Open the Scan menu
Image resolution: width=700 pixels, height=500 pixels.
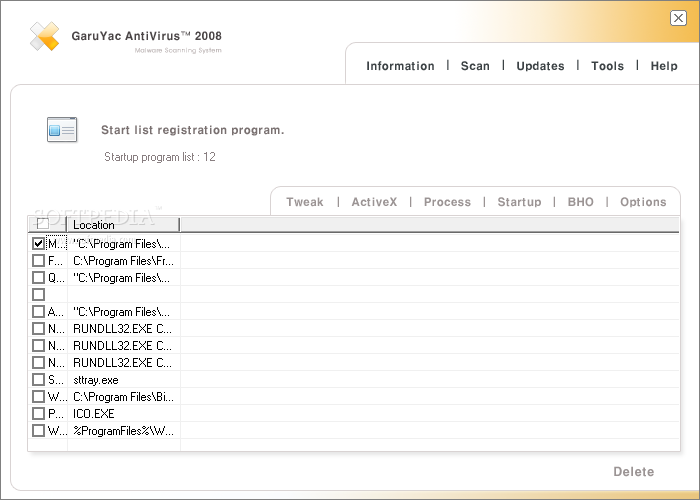tap(475, 66)
